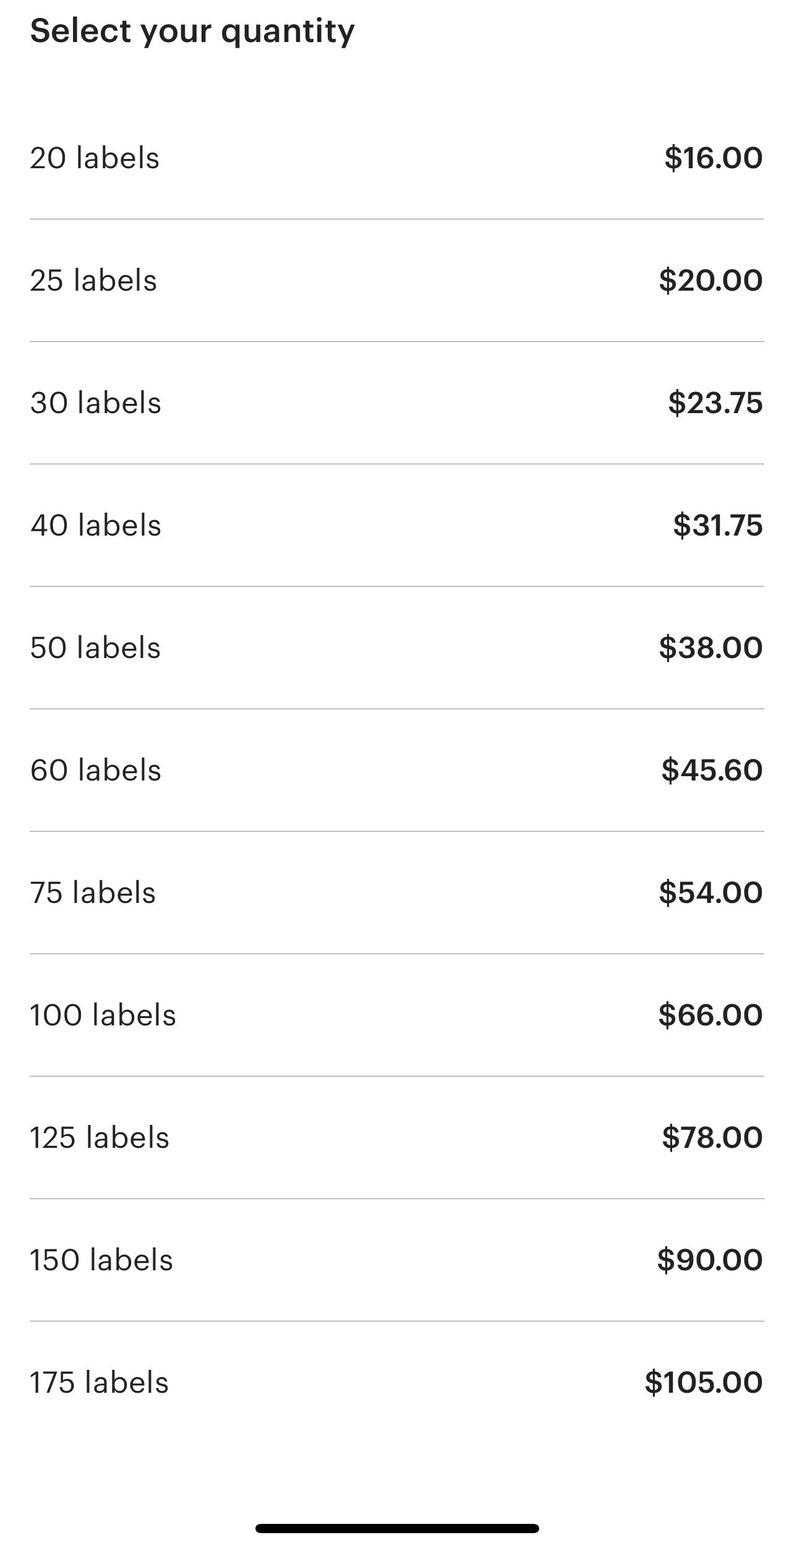Select 40 labels quantity
This screenshot has height=1548, width=794.
click(x=397, y=525)
